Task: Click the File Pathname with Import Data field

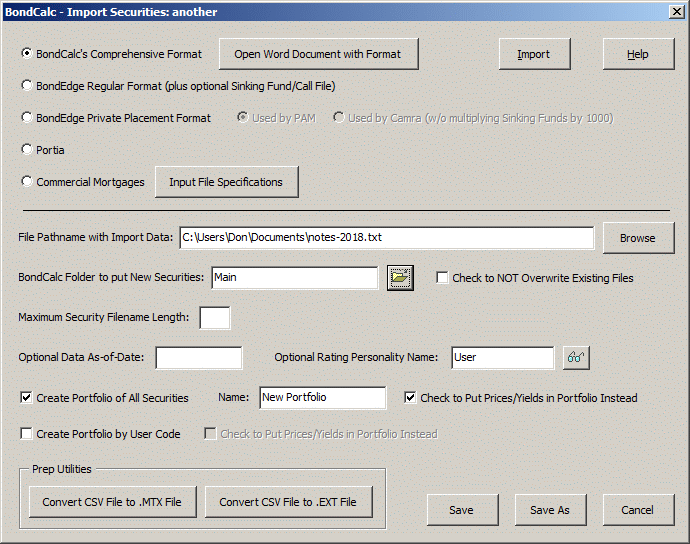Action: tap(386, 238)
